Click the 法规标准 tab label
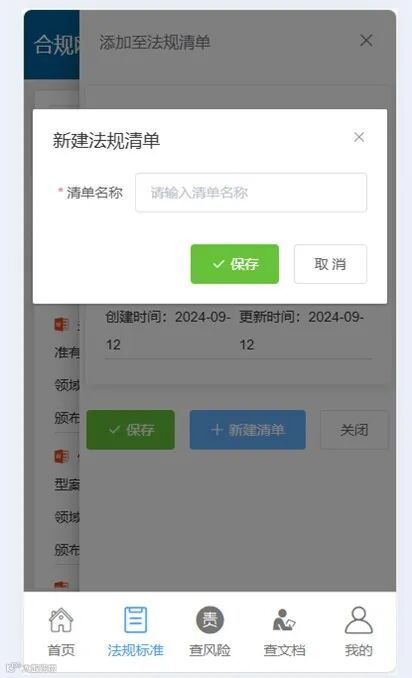This screenshot has height=678, width=412. 135,650
